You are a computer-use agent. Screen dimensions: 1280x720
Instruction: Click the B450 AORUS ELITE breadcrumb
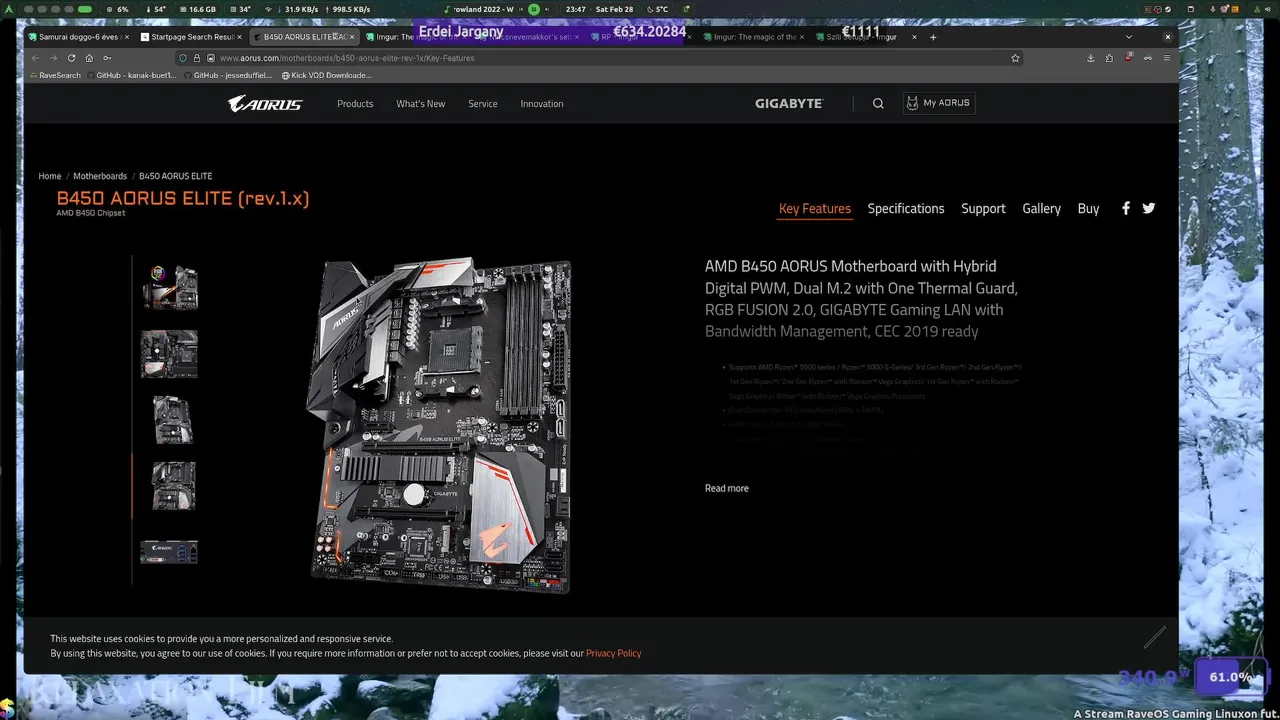point(176,176)
